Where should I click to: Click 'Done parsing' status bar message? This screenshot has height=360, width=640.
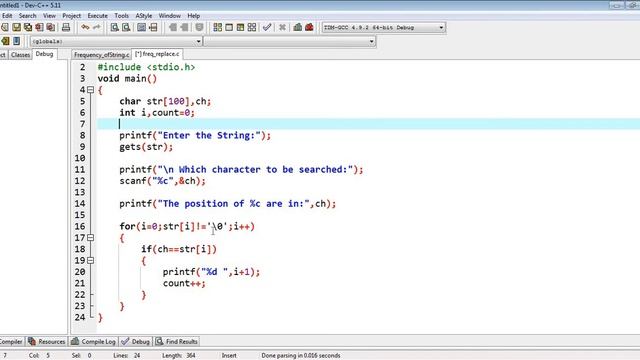[301, 356]
